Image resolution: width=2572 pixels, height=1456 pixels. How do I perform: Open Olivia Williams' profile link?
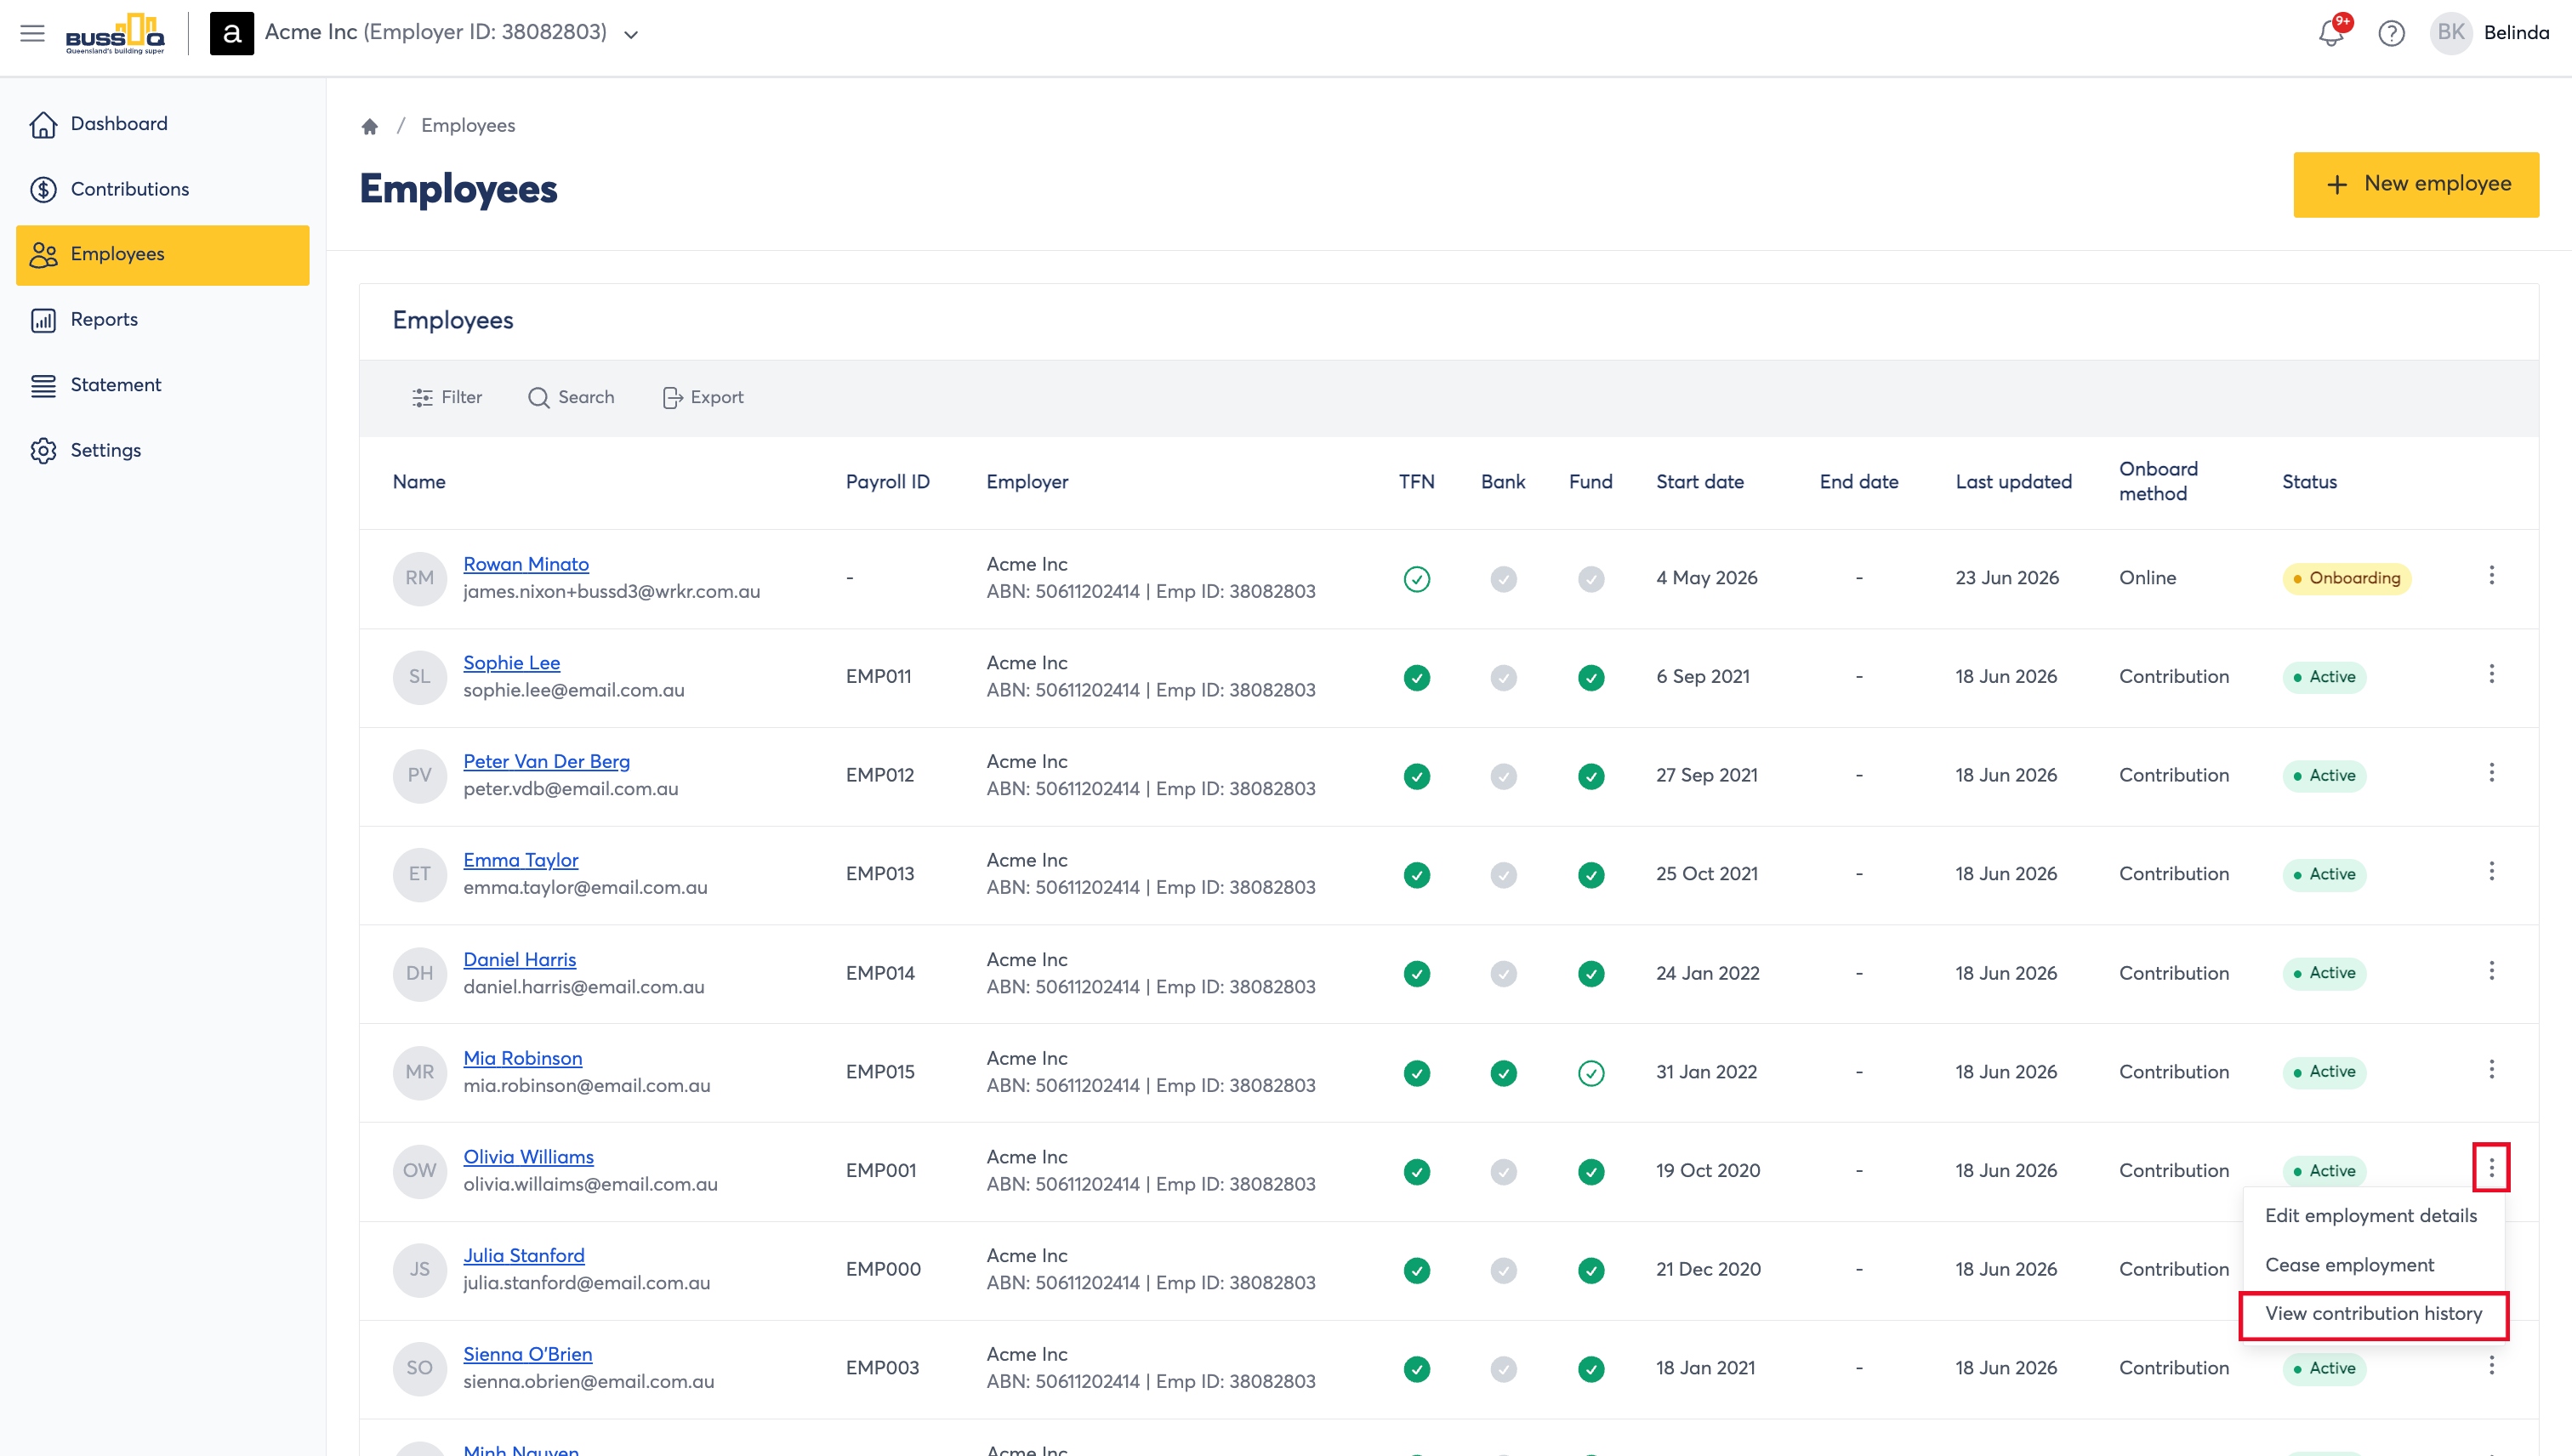click(x=528, y=1157)
